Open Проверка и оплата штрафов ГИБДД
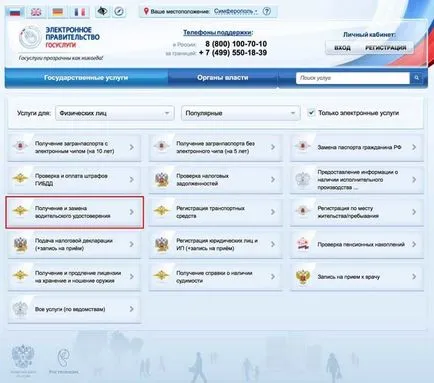This screenshot has width=434, height=383. click(74, 179)
